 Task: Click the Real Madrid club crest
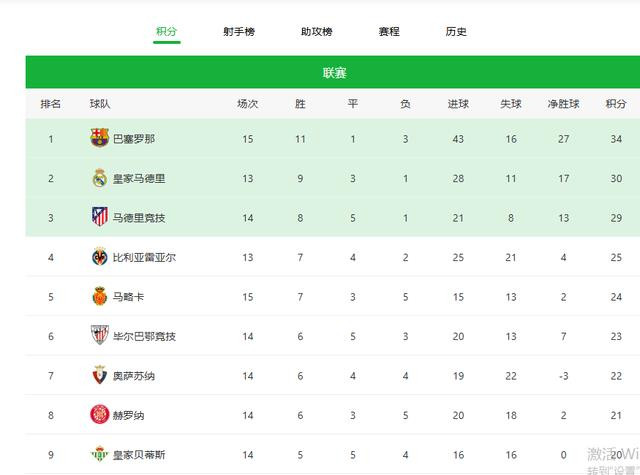(x=100, y=178)
